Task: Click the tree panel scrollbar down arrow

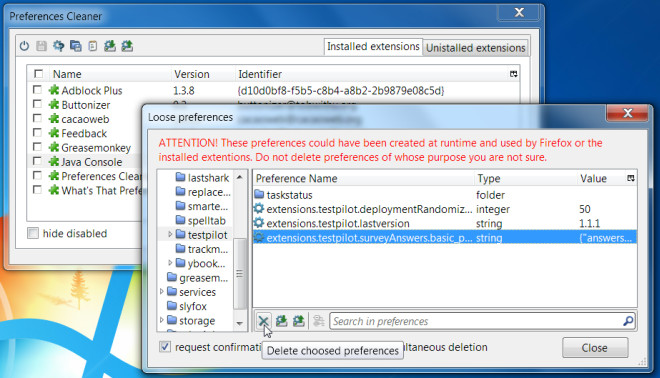Action: (x=240, y=323)
